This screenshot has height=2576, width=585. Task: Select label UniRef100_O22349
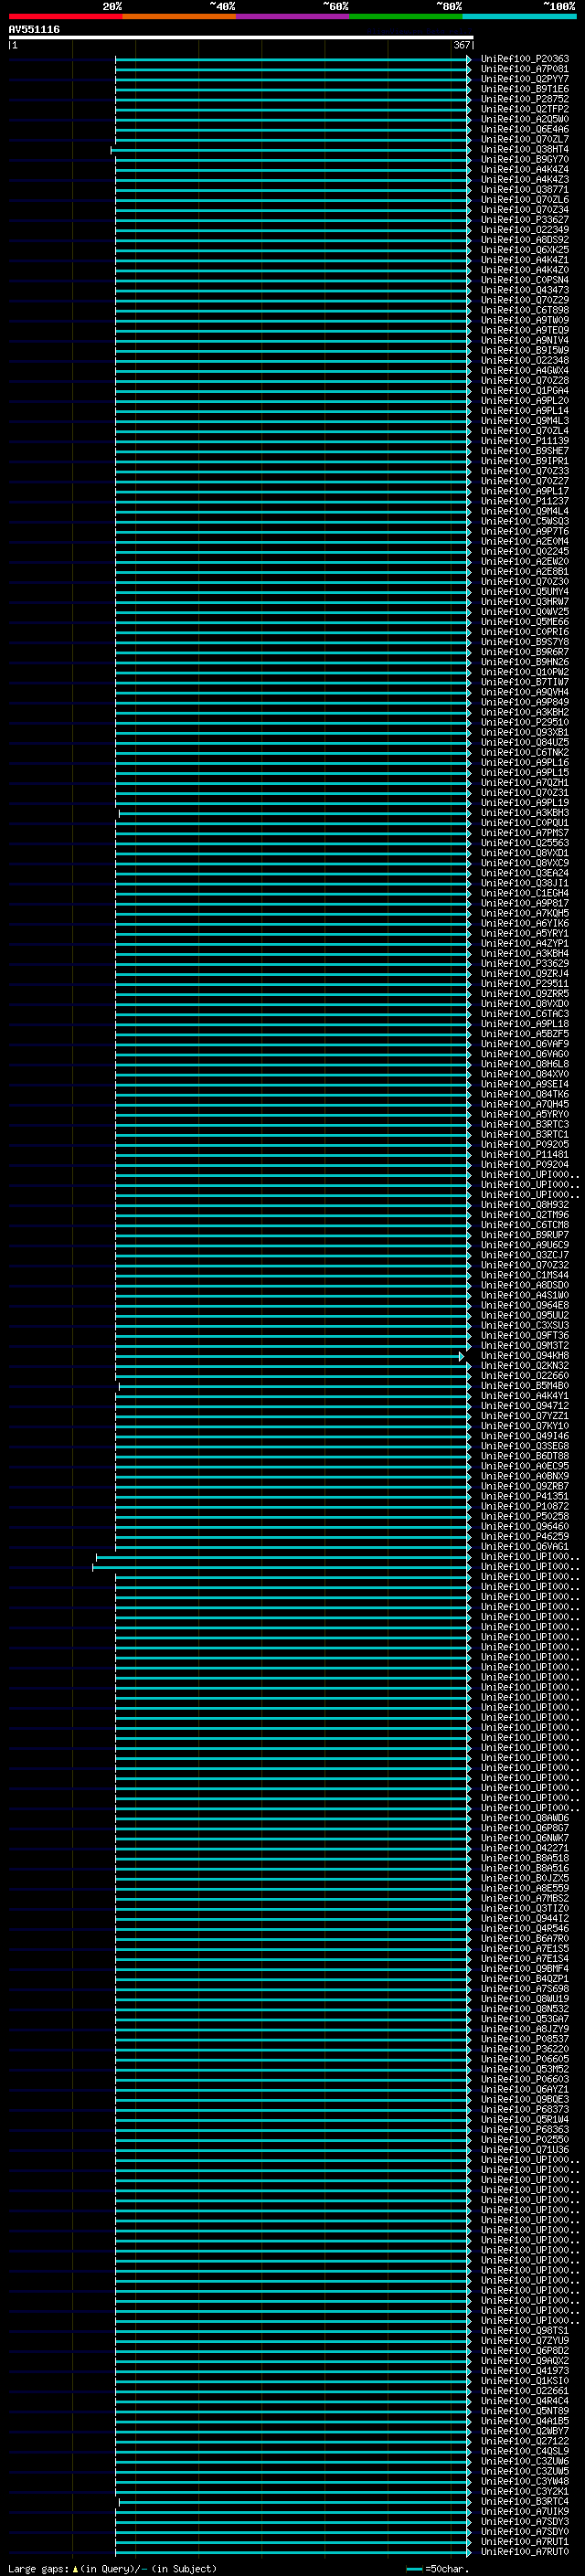pos(525,230)
